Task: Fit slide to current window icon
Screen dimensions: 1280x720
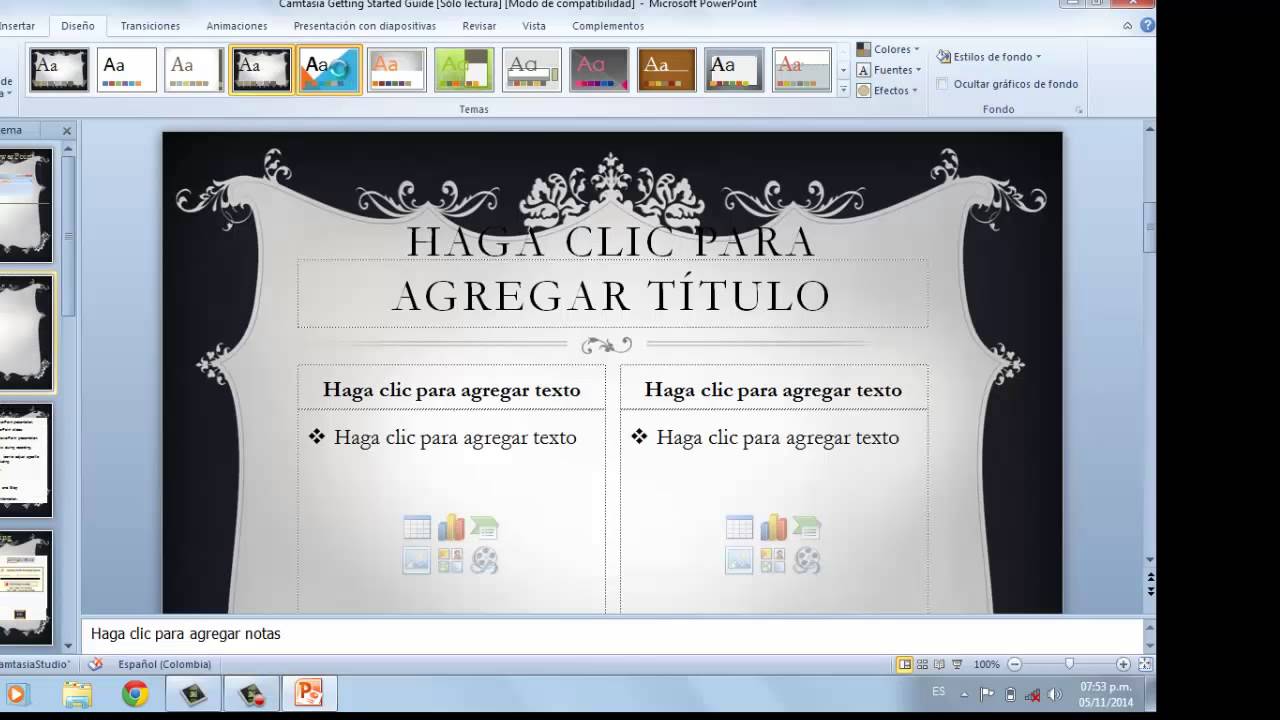Action: pyautogui.click(x=1145, y=664)
